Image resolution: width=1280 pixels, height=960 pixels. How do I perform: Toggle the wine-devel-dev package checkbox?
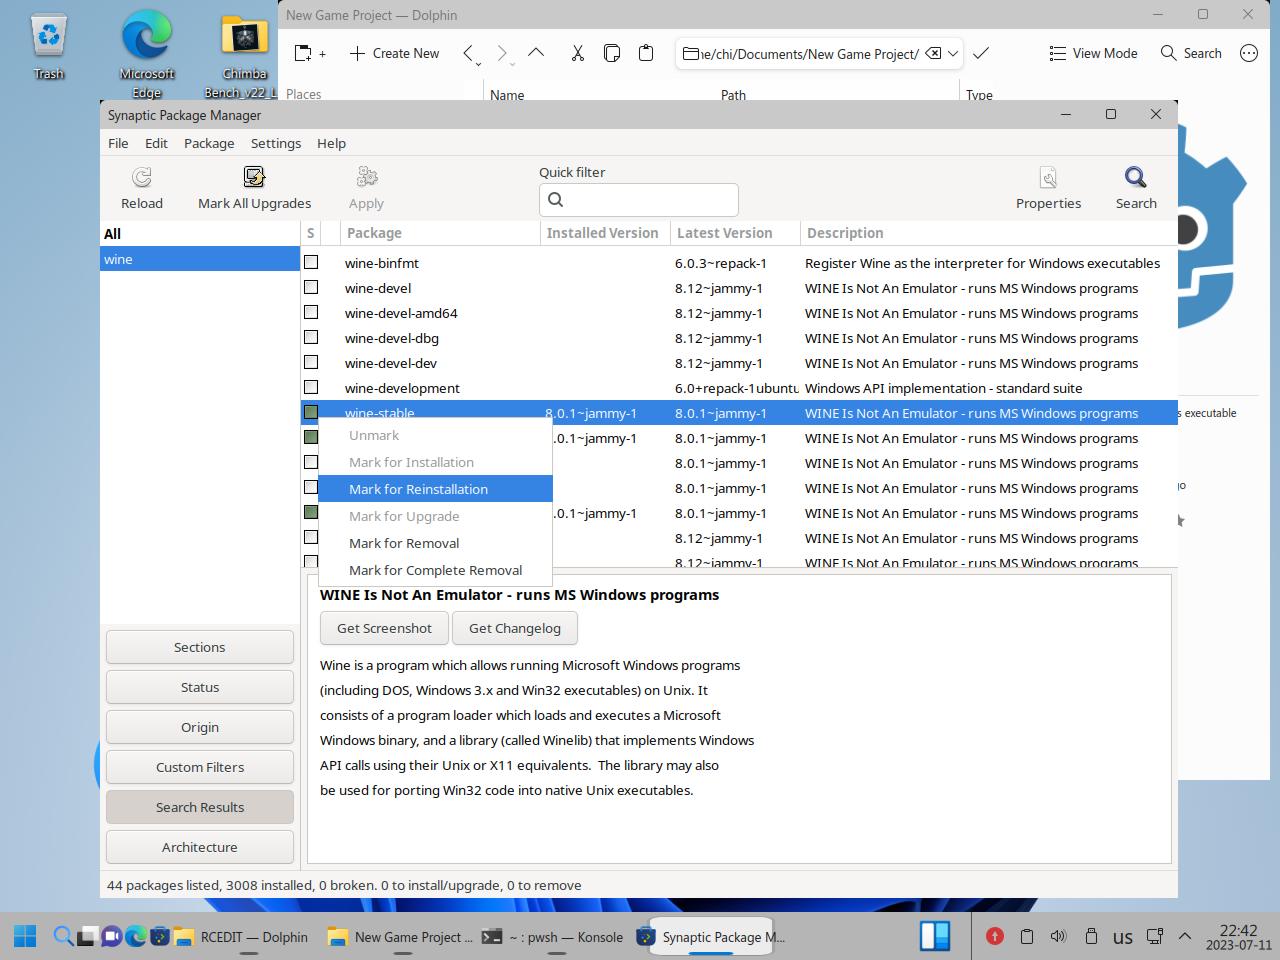coord(311,363)
